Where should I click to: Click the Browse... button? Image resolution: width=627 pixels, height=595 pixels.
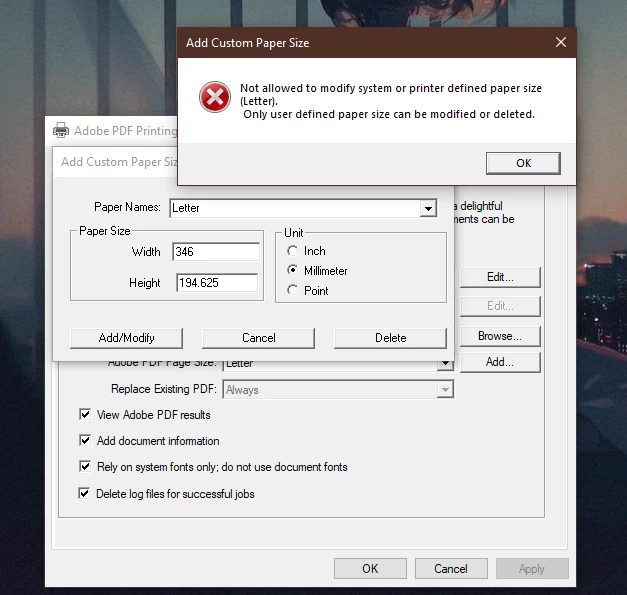500,336
